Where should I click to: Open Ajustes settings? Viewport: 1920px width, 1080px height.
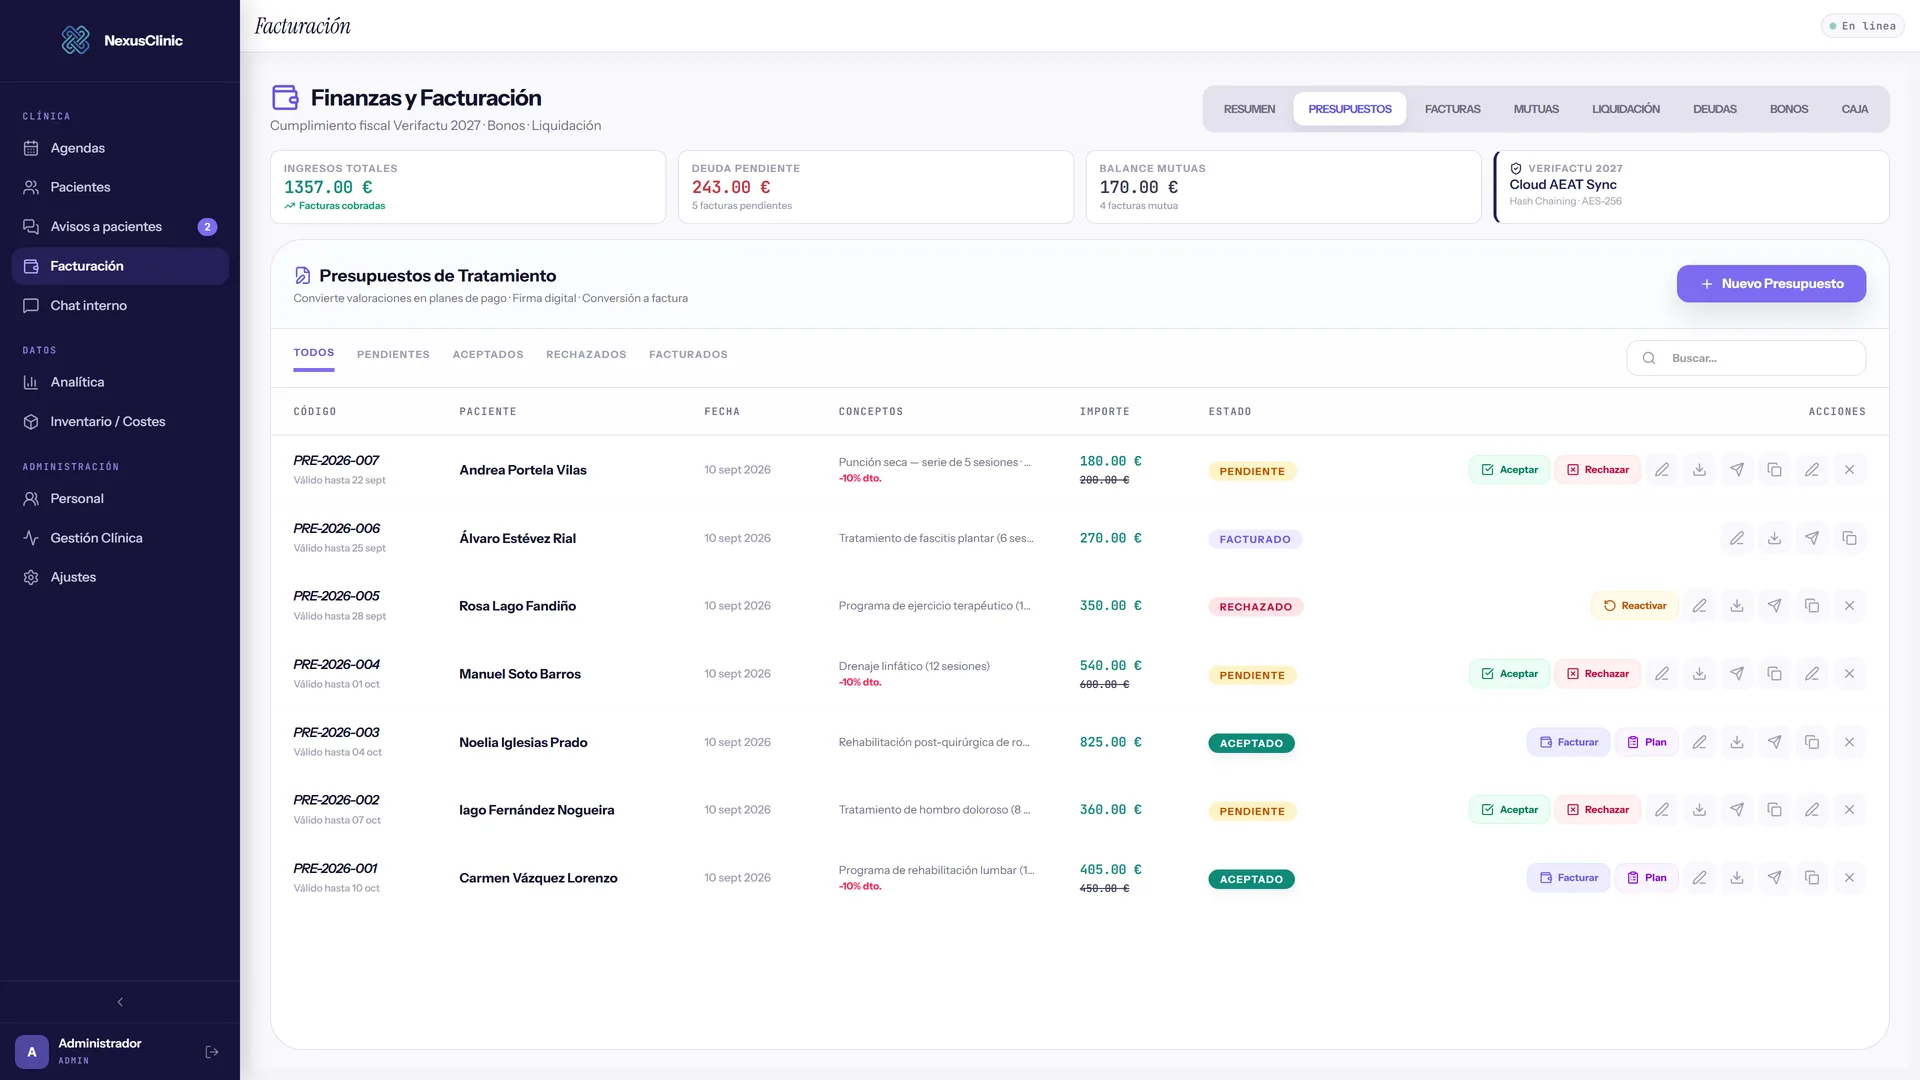point(120,577)
